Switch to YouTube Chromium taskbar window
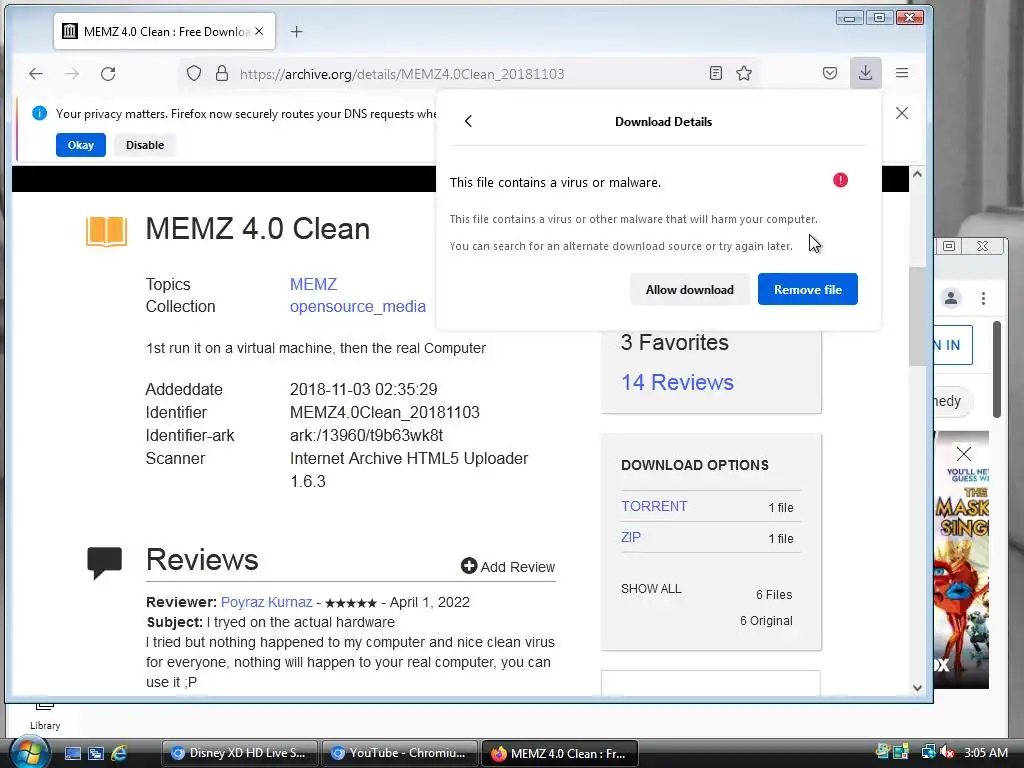 point(399,753)
